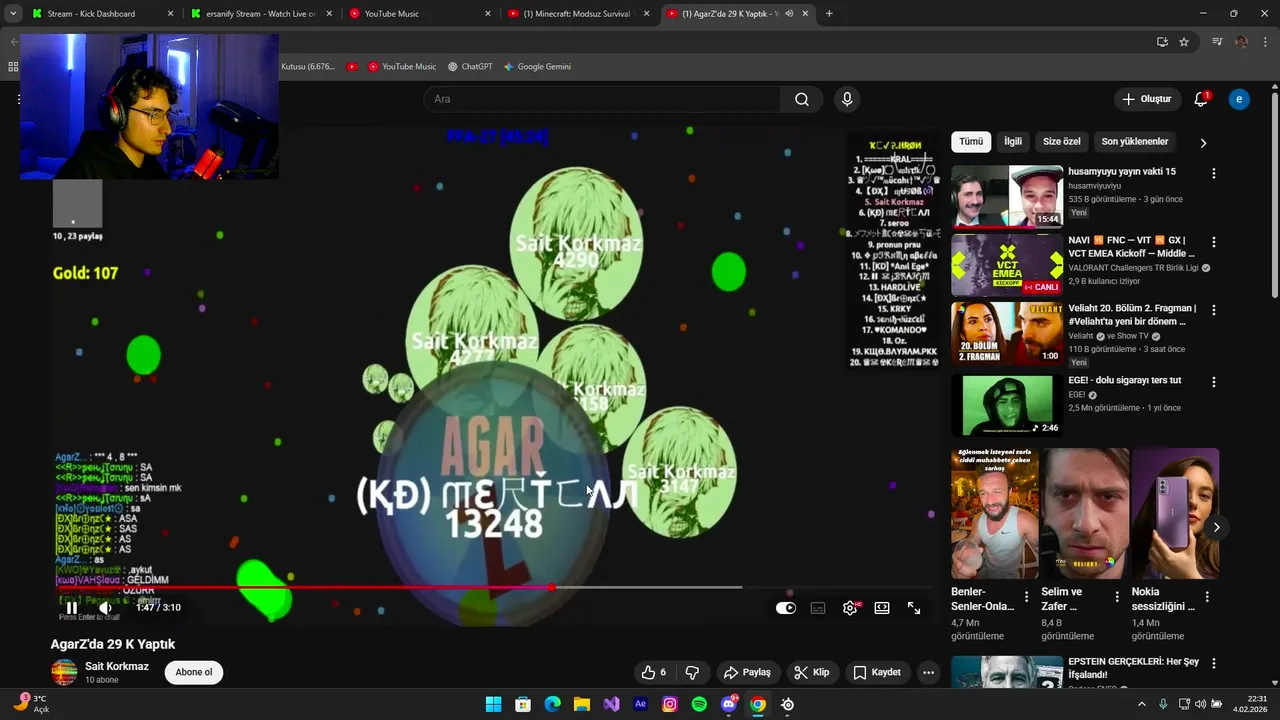Open the YouTube Music bookmark
This screenshot has height=720, width=1280.
coord(402,67)
